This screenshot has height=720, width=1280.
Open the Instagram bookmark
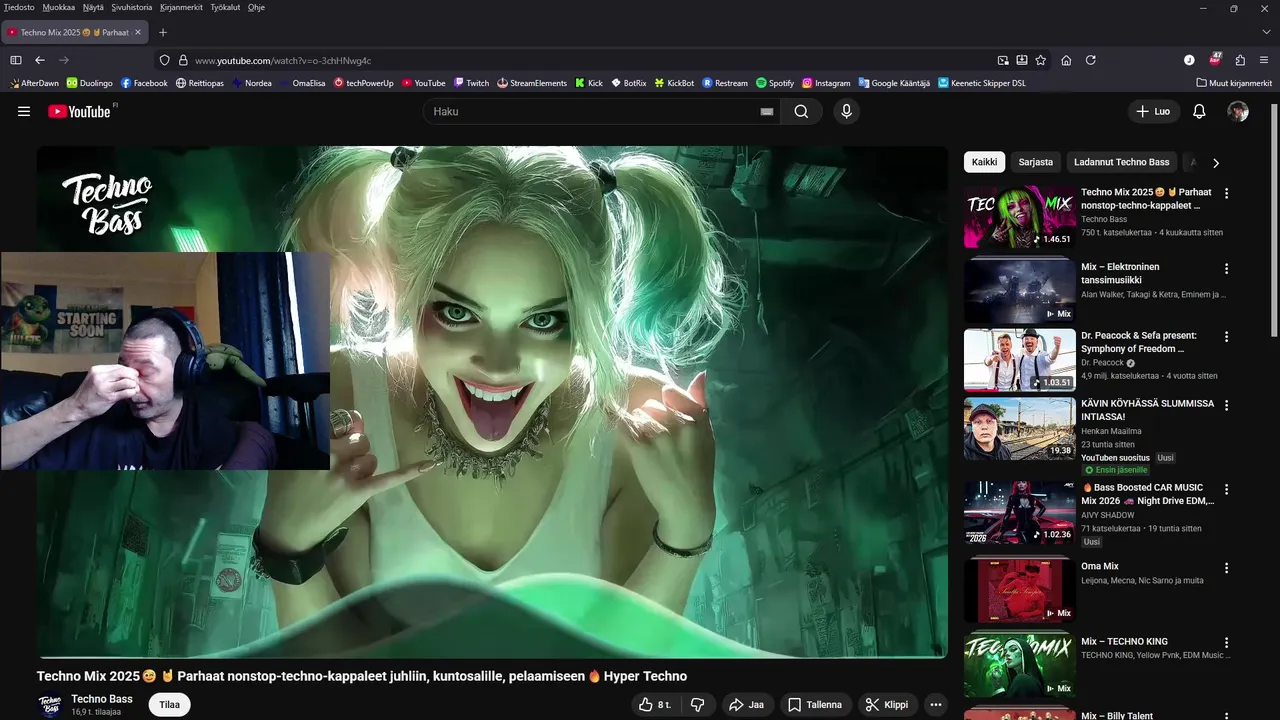tap(826, 83)
